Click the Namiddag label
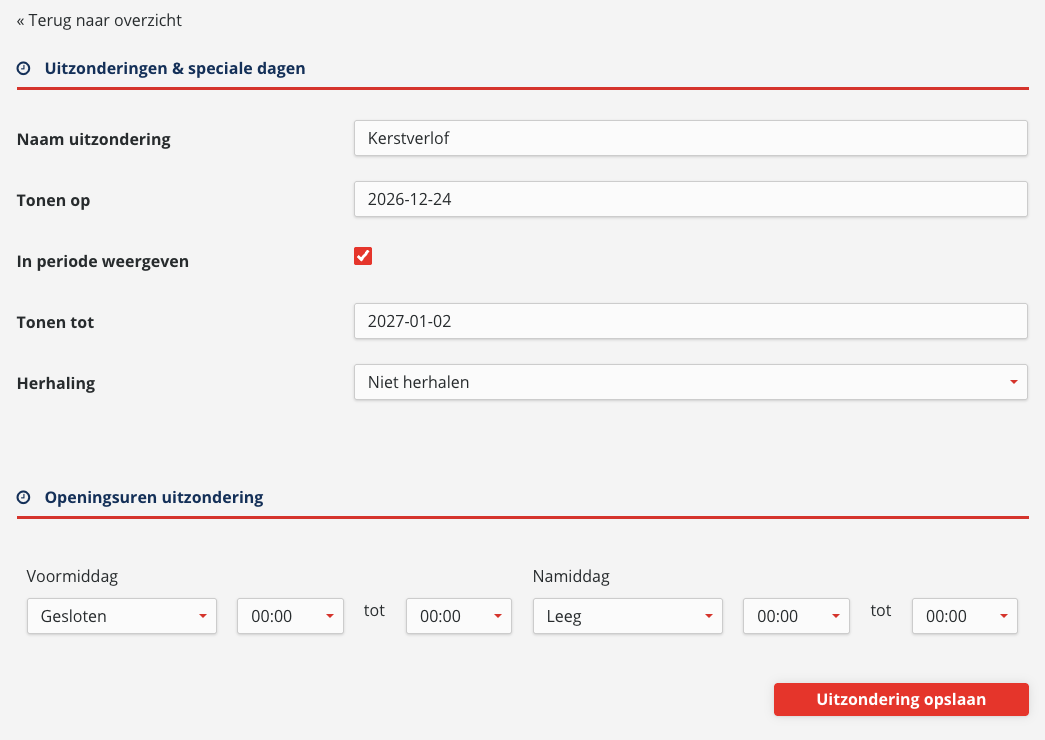 (571, 576)
